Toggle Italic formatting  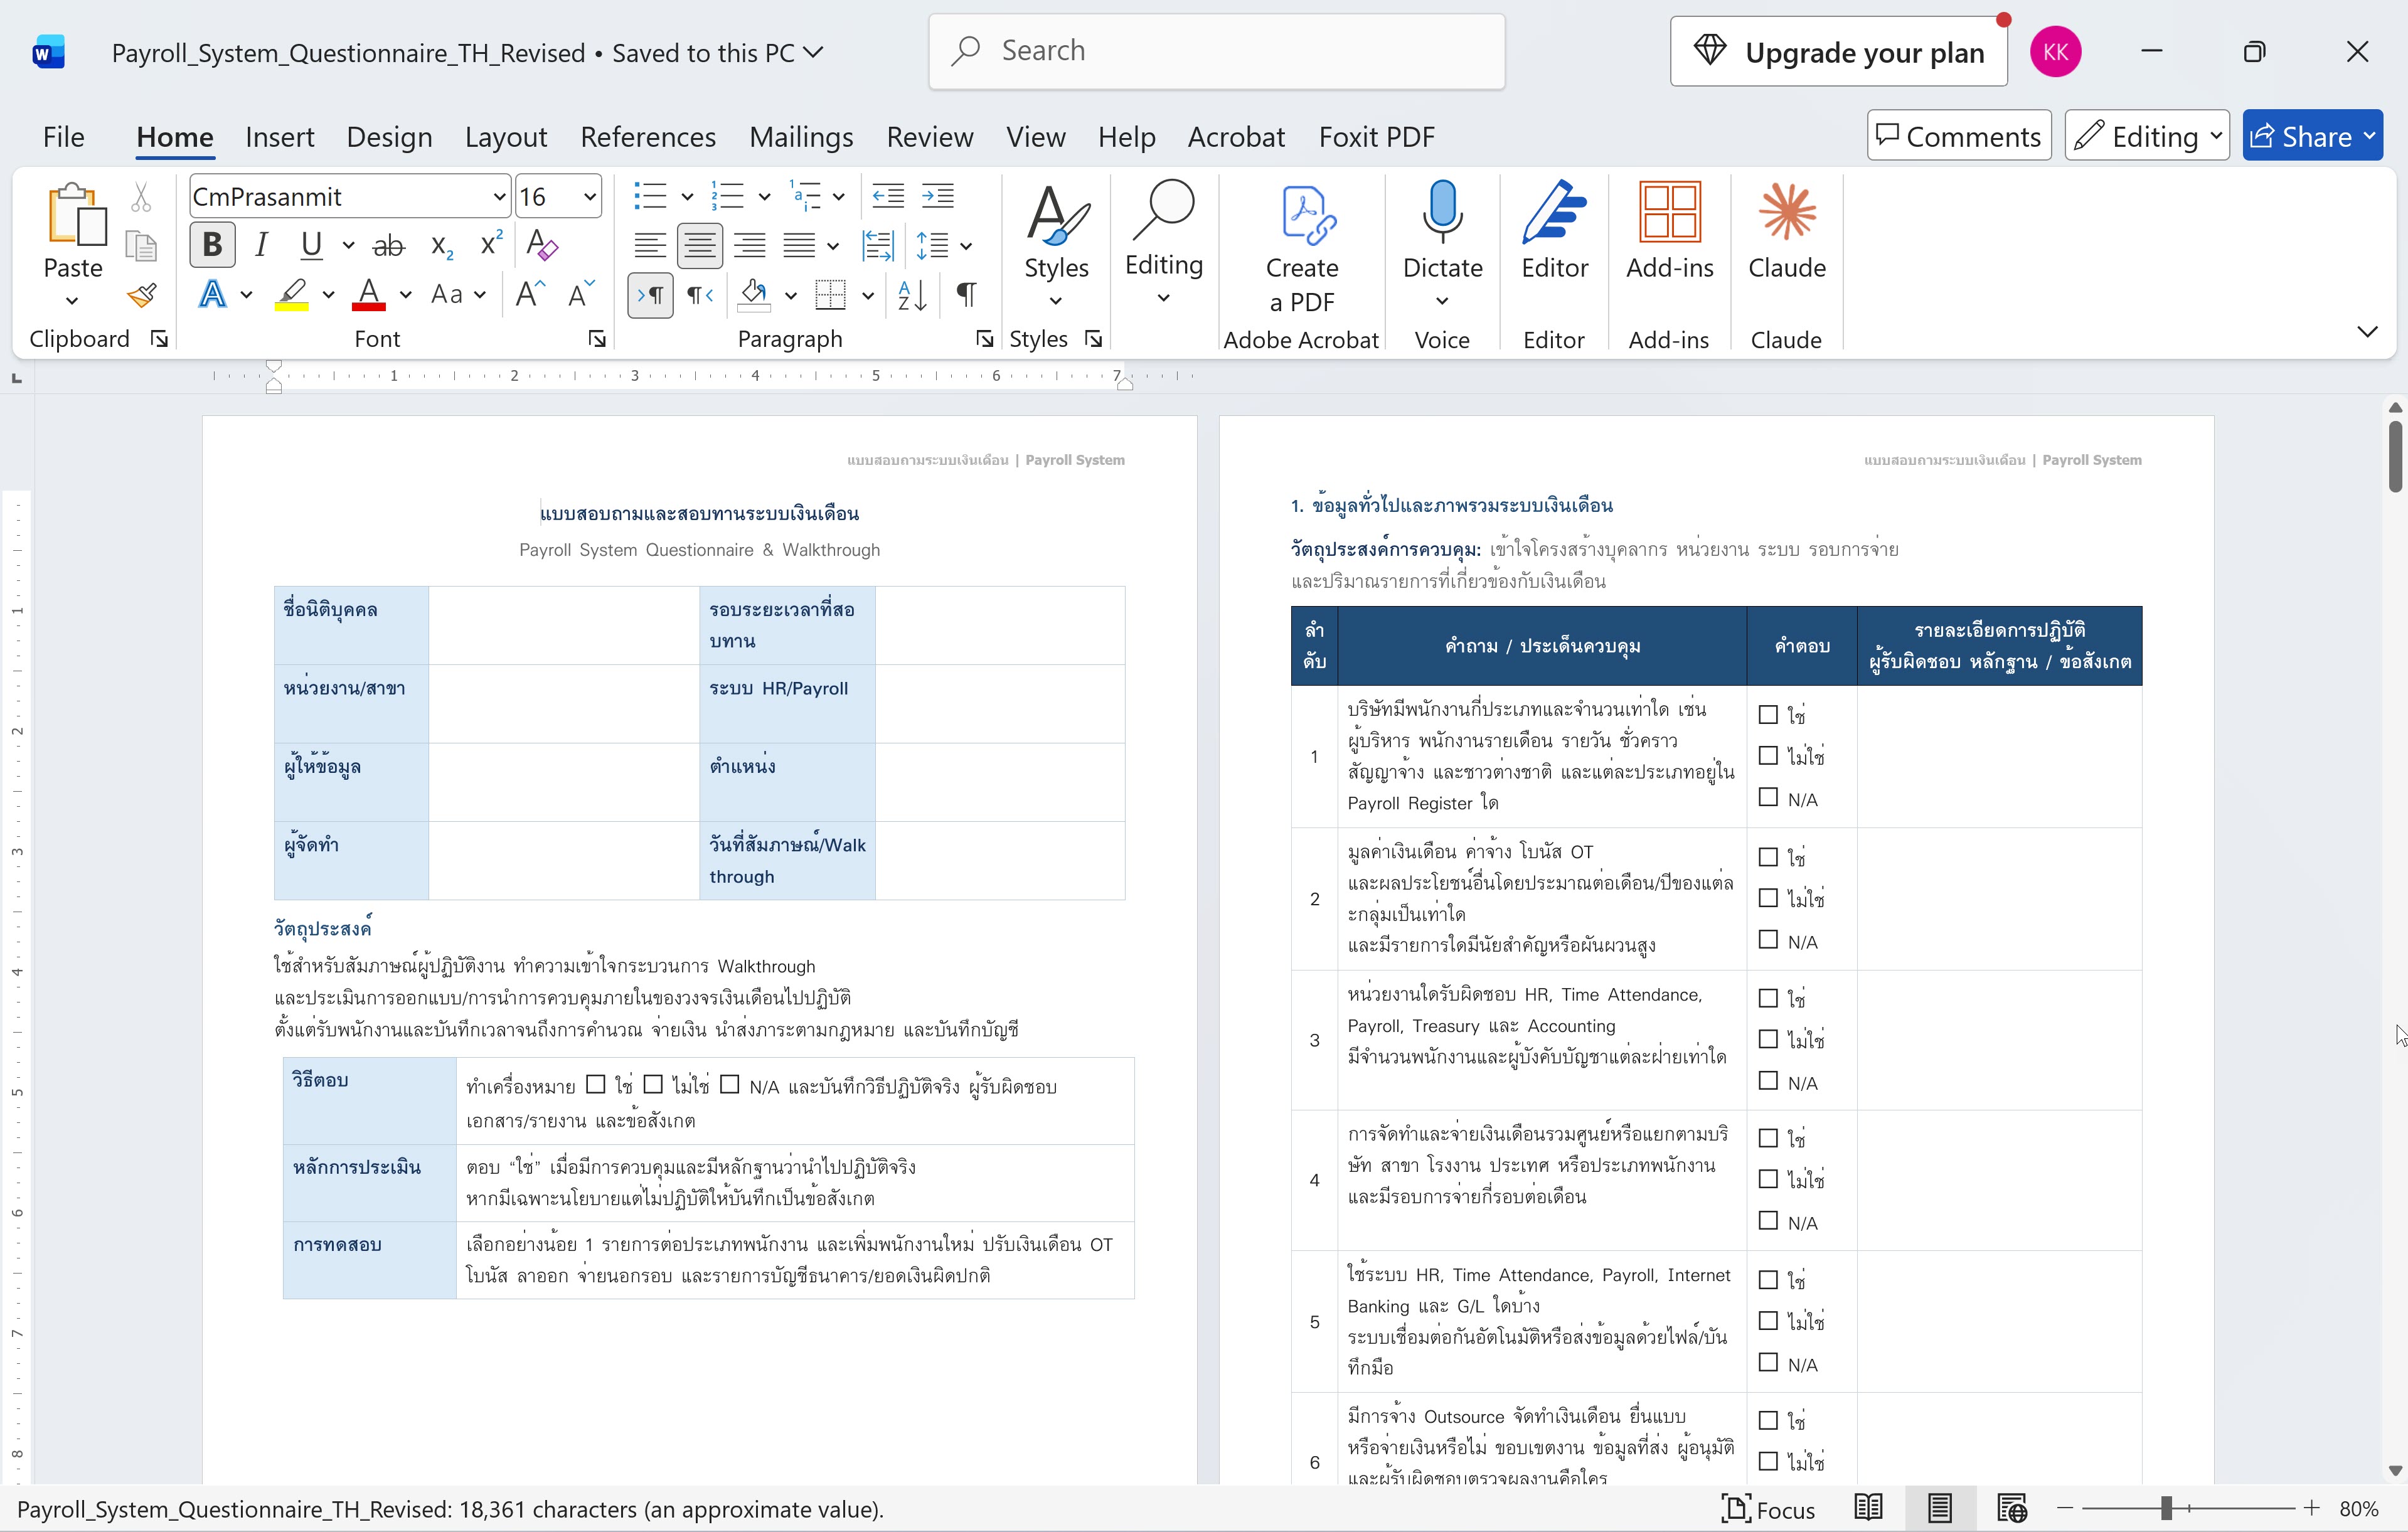(x=262, y=245)
